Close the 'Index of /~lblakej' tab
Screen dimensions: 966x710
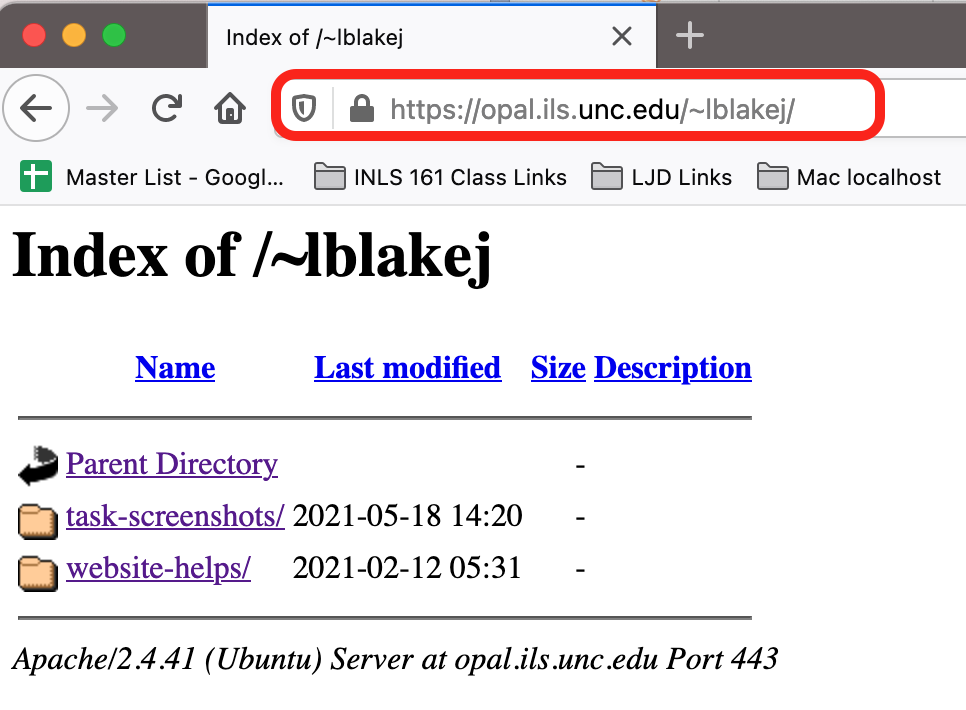pos(622,37)
